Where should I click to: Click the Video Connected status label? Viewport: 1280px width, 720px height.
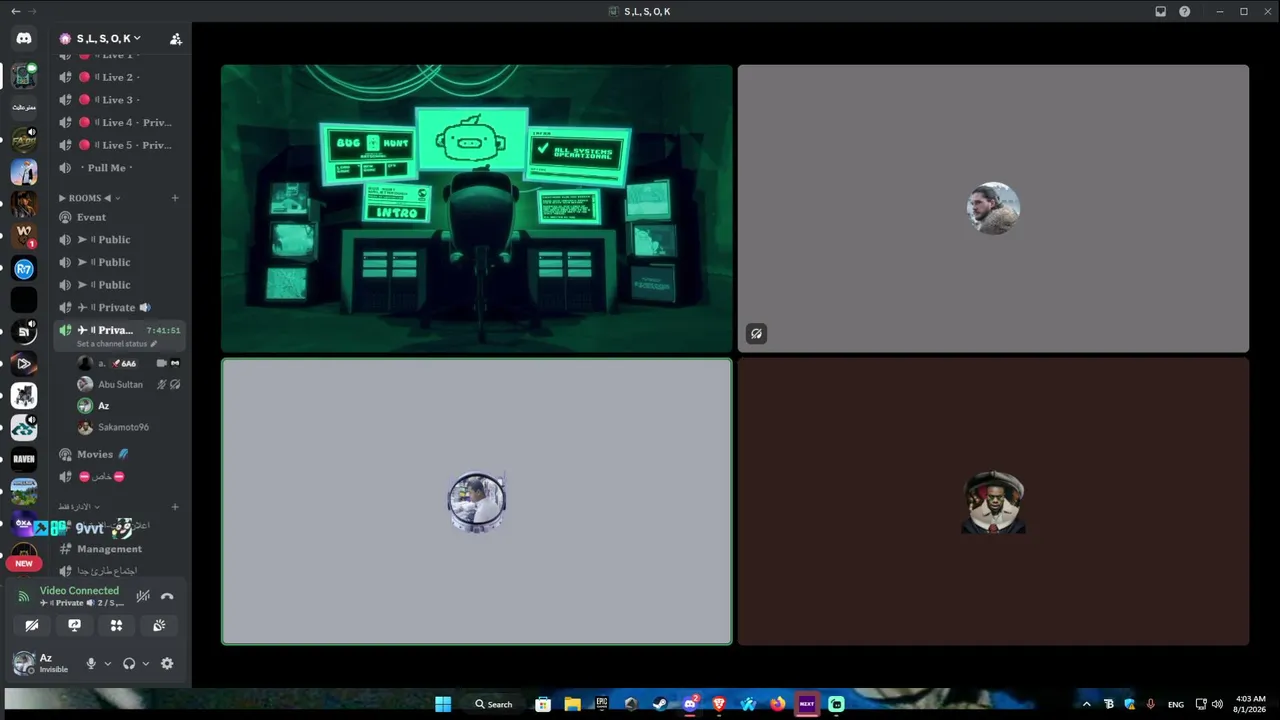coord(79,591)
